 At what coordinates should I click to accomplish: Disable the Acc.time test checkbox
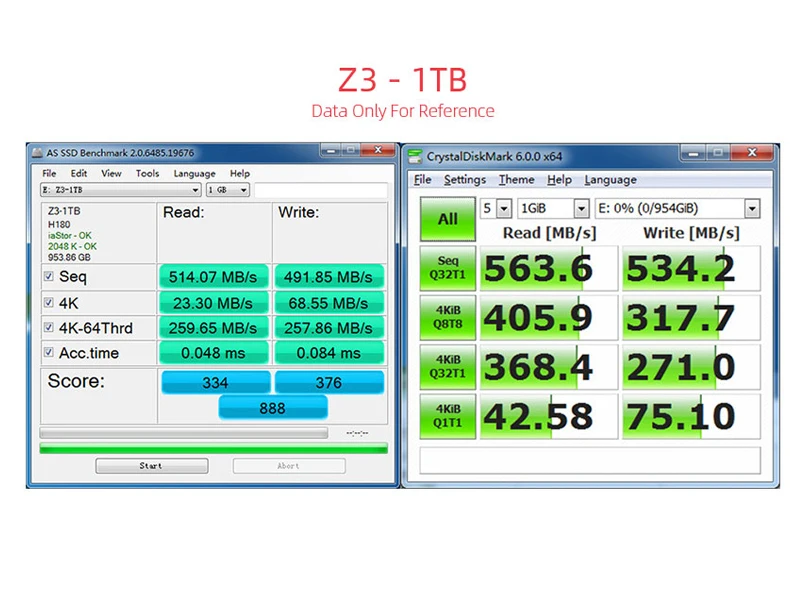tap(48, 352)
